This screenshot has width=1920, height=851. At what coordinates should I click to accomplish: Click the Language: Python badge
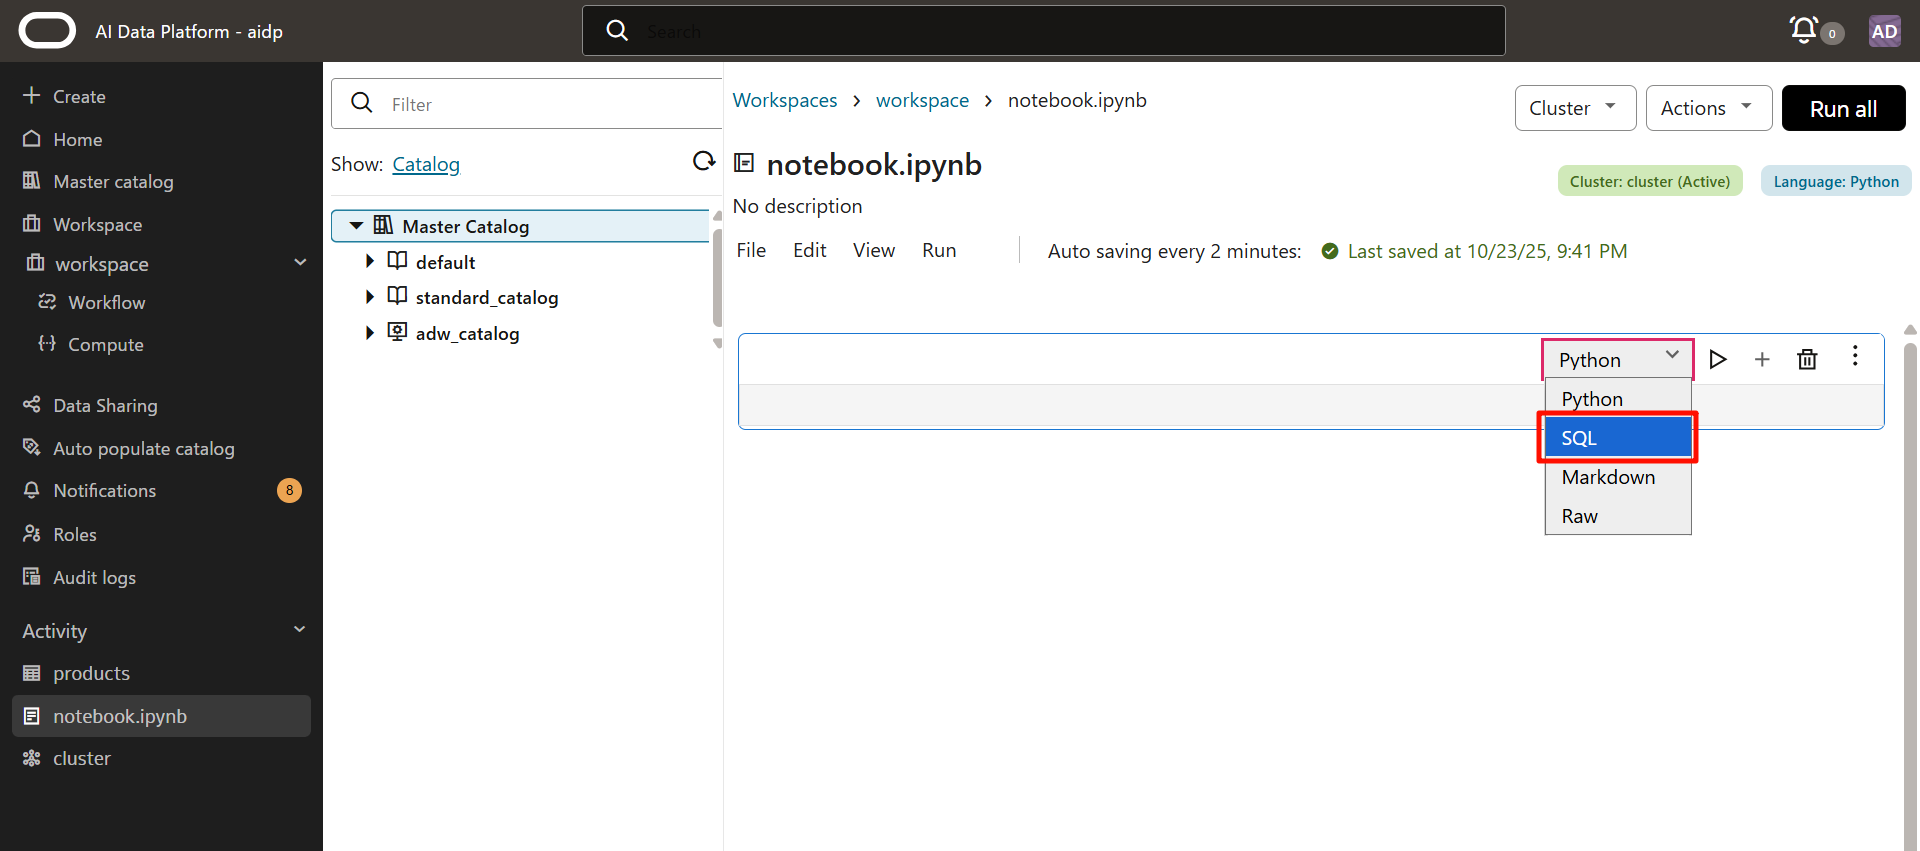(1836, 181)
